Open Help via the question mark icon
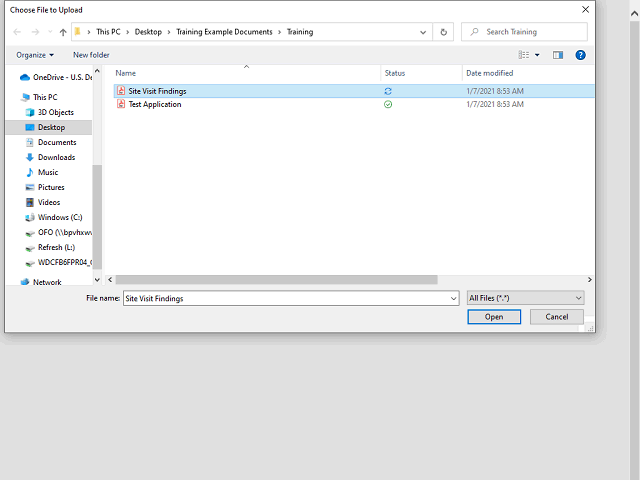Image resolution: width=640 pixels, height=480 pixels. coord(580,55)
